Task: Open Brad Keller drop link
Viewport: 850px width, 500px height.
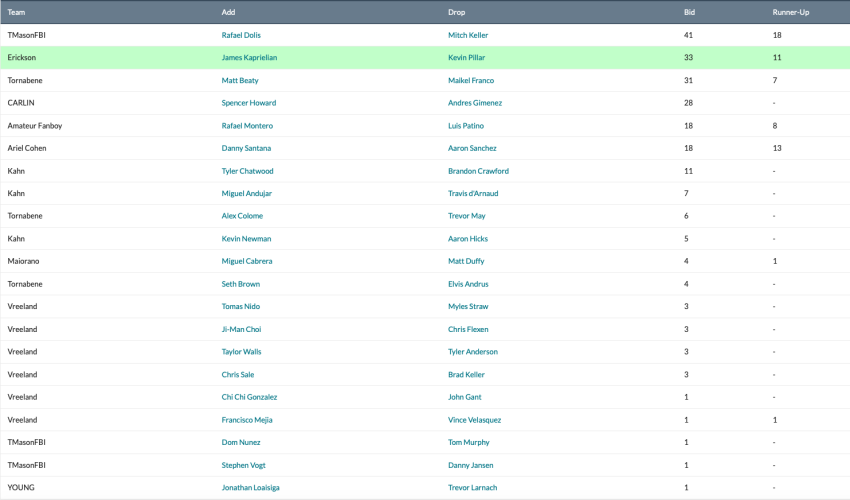Action: coord(466,375)
